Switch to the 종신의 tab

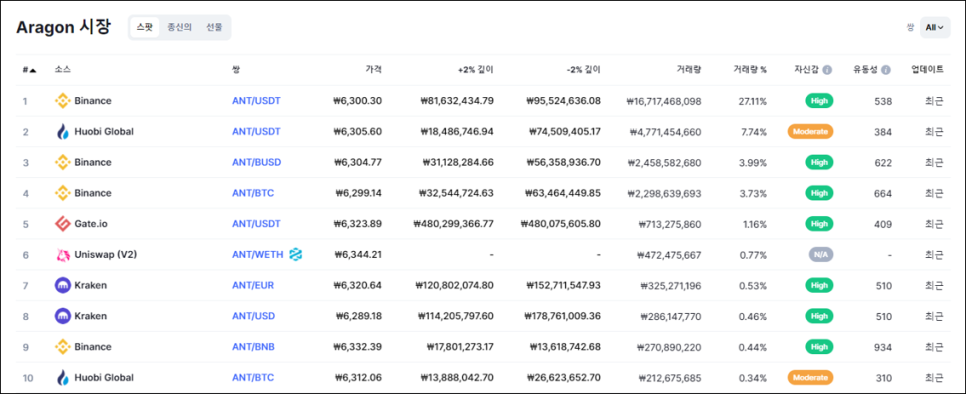click(x=179, y=28)
